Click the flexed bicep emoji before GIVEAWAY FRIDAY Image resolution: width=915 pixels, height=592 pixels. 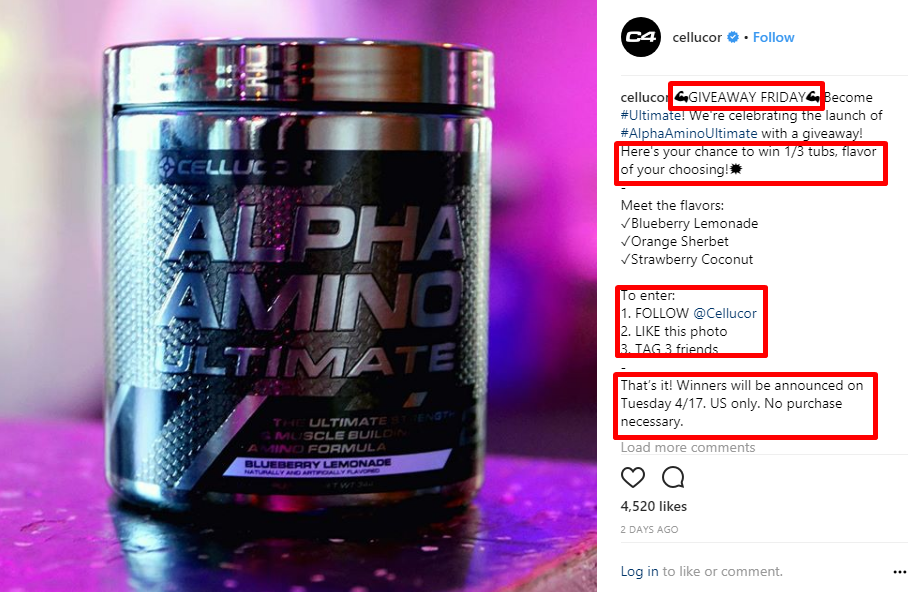point(681,97)
